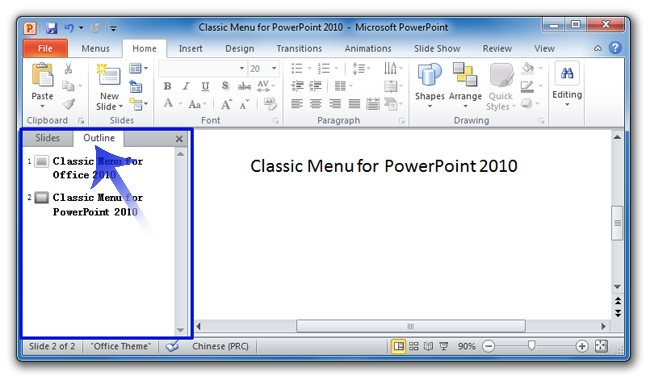
Task: Switch to the Slides pane tab
Action: 47,138
